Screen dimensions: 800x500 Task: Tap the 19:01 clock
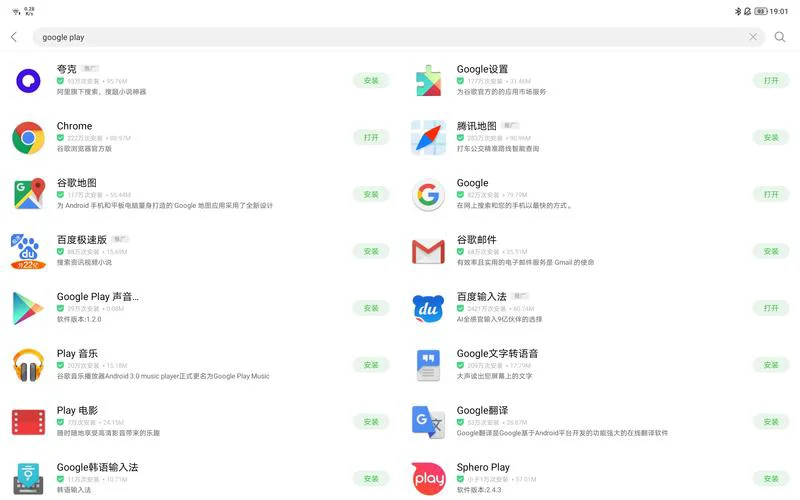tap(779, 11)
